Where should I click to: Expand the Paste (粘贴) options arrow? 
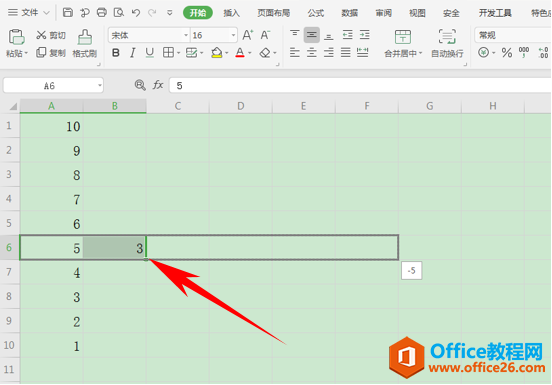click(x=26, y=53)
